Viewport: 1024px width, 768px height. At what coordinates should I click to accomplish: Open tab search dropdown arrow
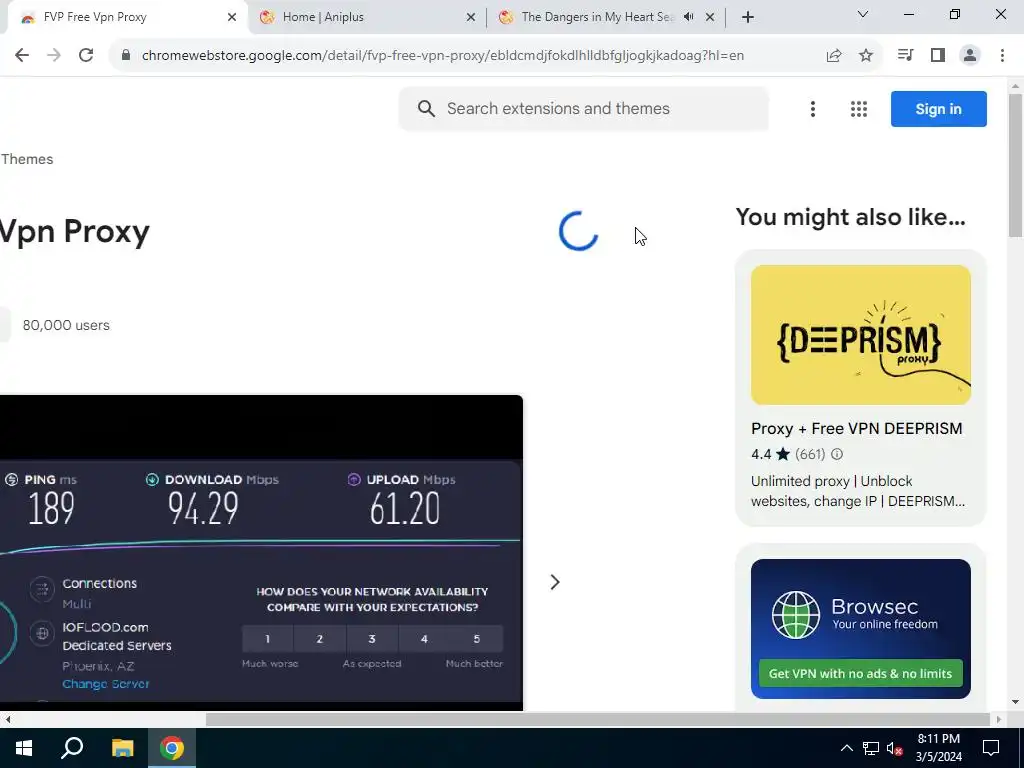[x=863, y=14]
